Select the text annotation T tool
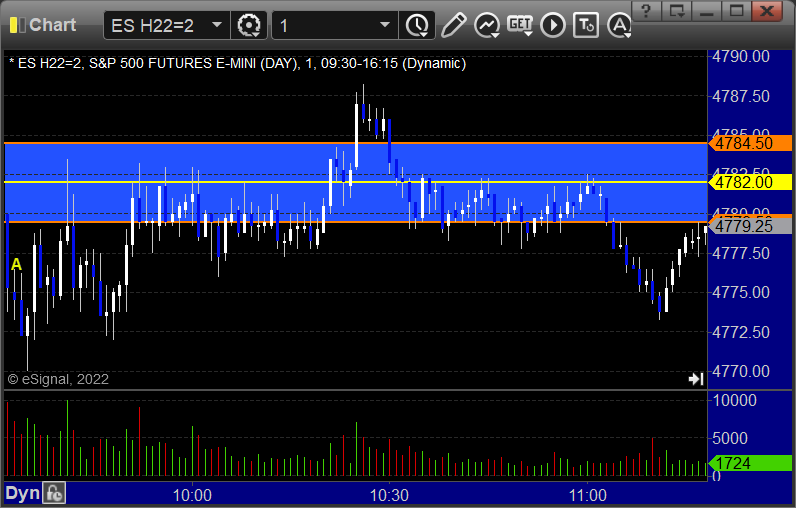Screen dimensions: 796x508 (x=586, y=25)
